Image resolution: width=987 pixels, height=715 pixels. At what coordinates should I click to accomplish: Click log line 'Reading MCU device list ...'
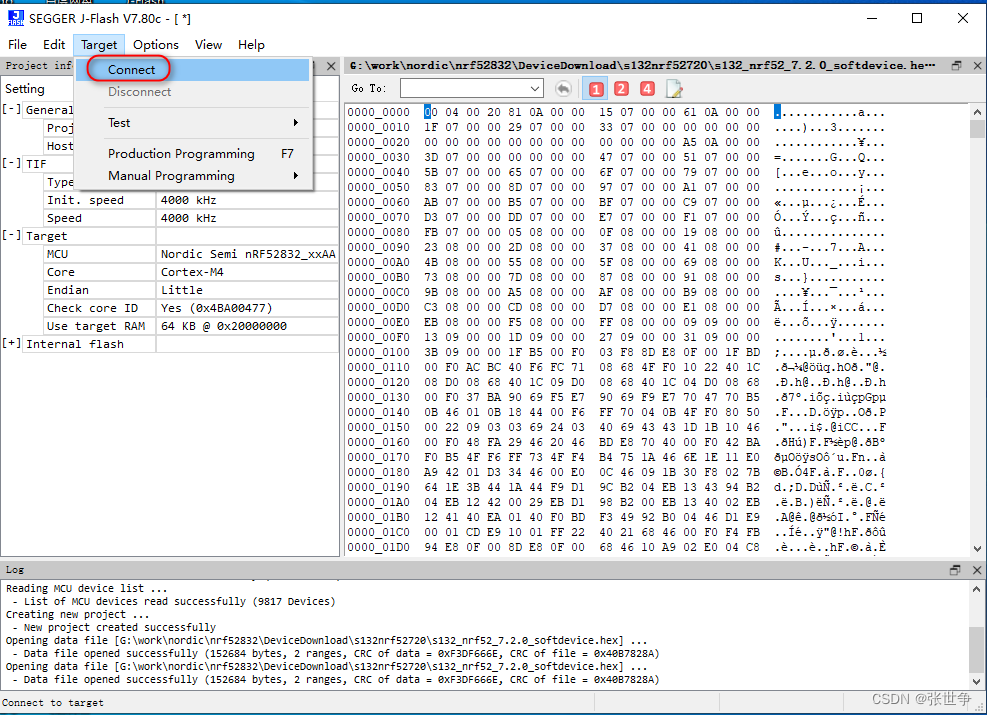pyautogui.click(x=87, y=588)
